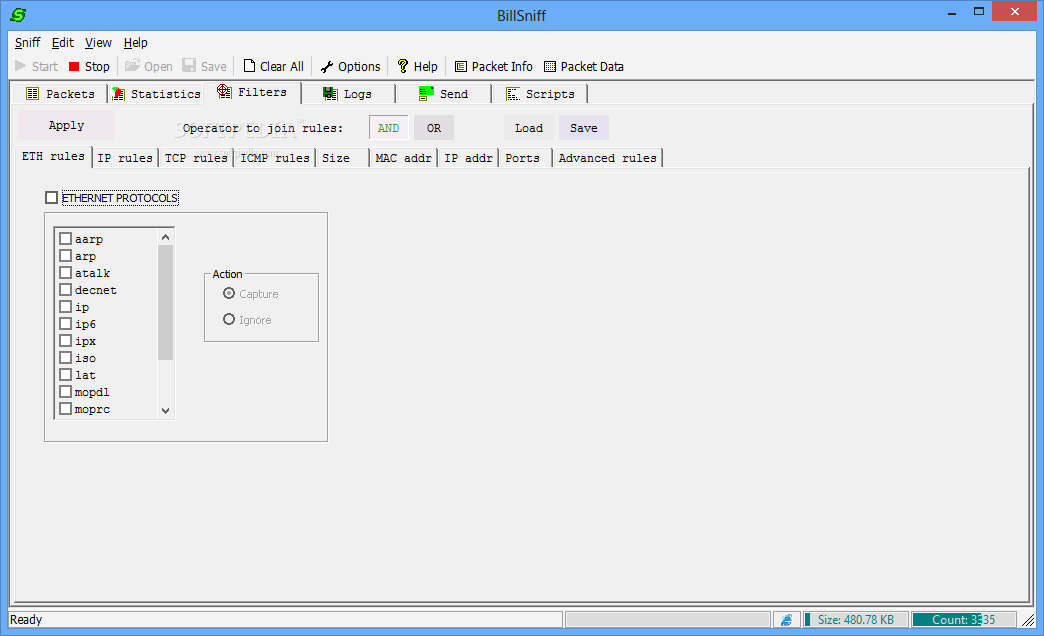Click the Size 480.78 KB status indicator
Image resolution: width=1044 pixels, height=636 pixels.
coord(856,620)
